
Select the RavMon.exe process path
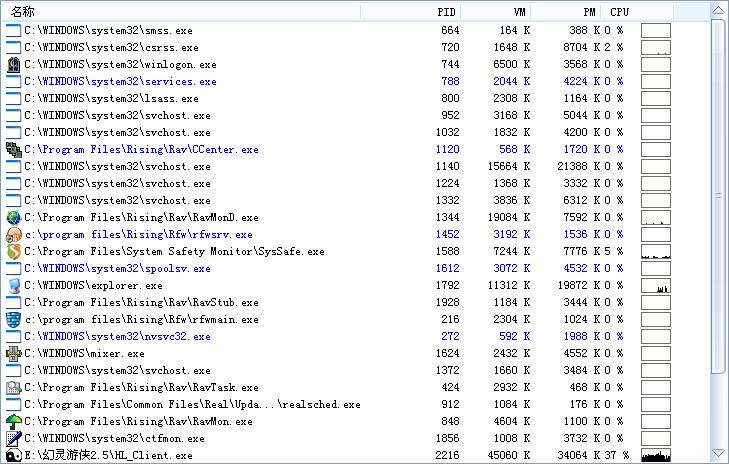[139, 421]
